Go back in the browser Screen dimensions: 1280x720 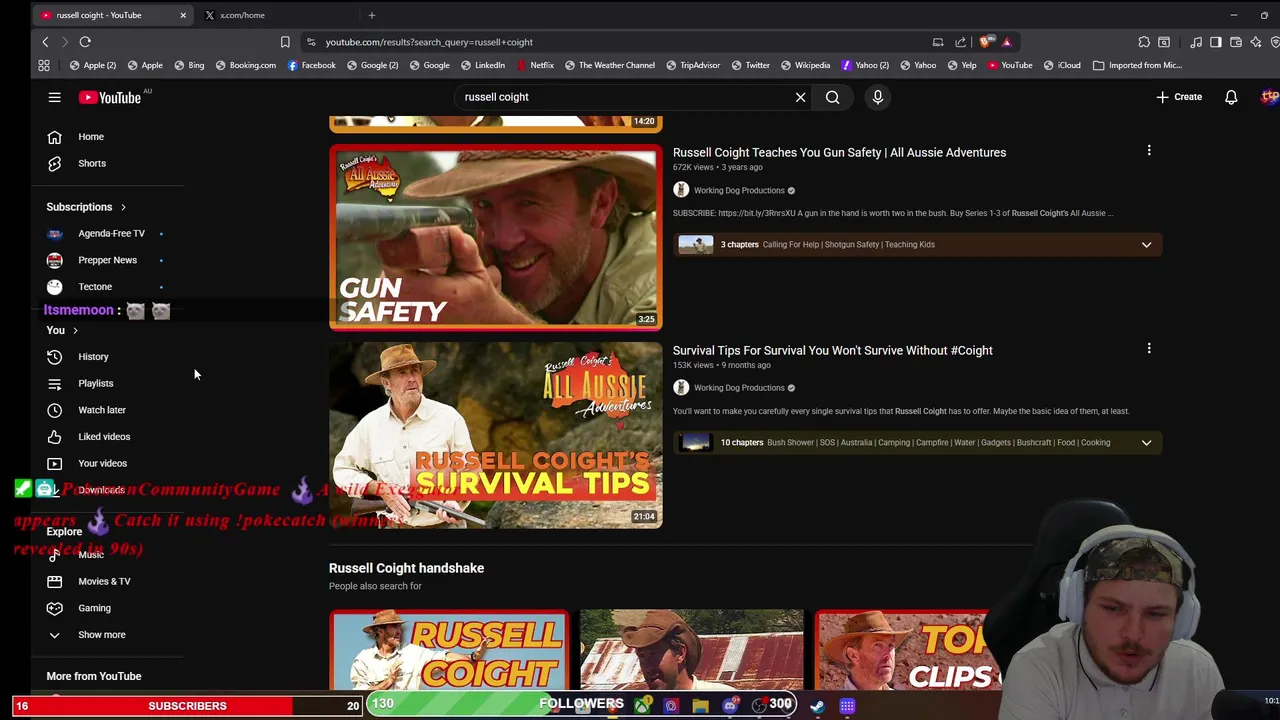coord(45,42)
